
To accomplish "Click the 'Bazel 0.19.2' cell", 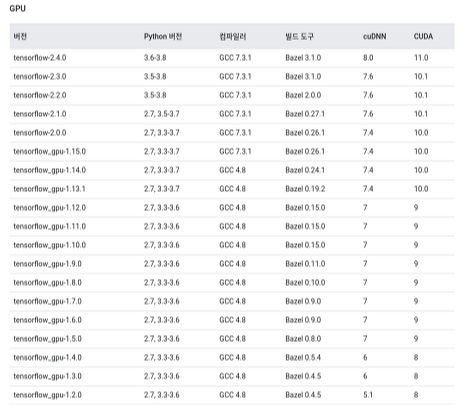I will coord(305,189).
